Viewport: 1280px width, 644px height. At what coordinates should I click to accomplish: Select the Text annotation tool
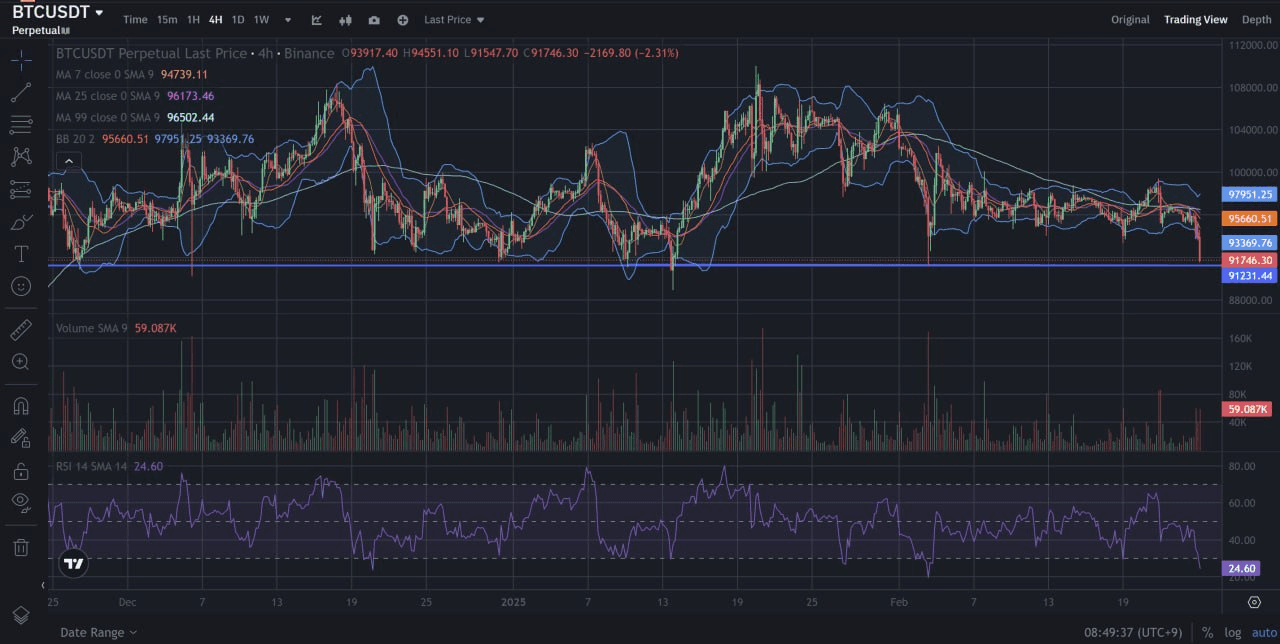pos(21,254)
